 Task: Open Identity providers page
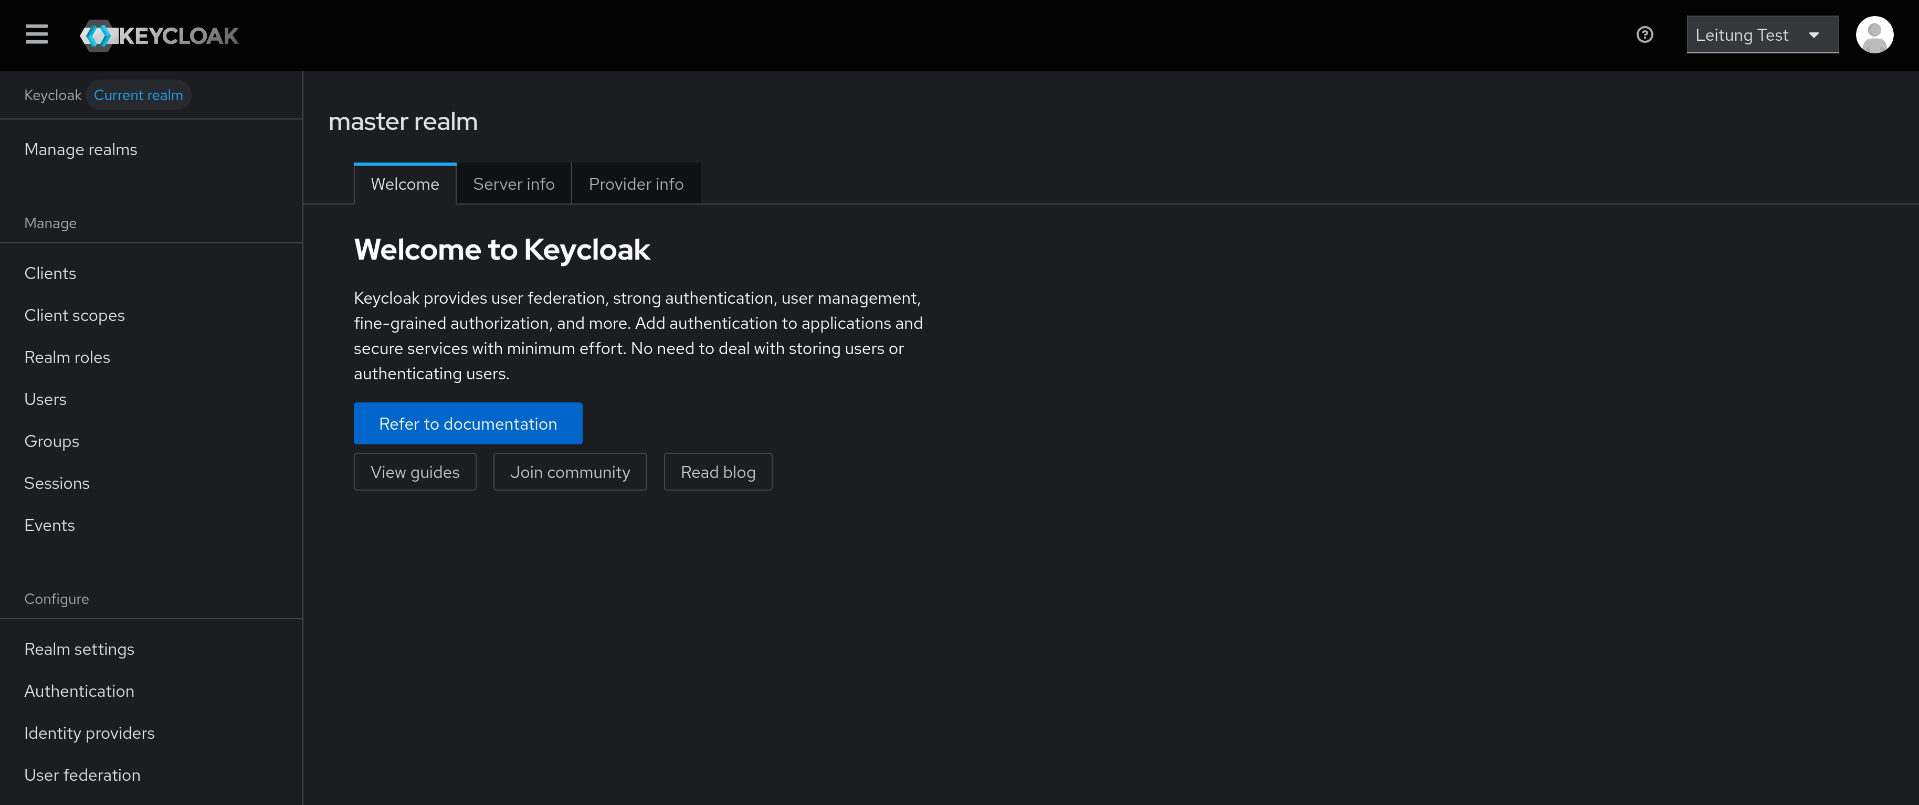[x=151, y=733]
